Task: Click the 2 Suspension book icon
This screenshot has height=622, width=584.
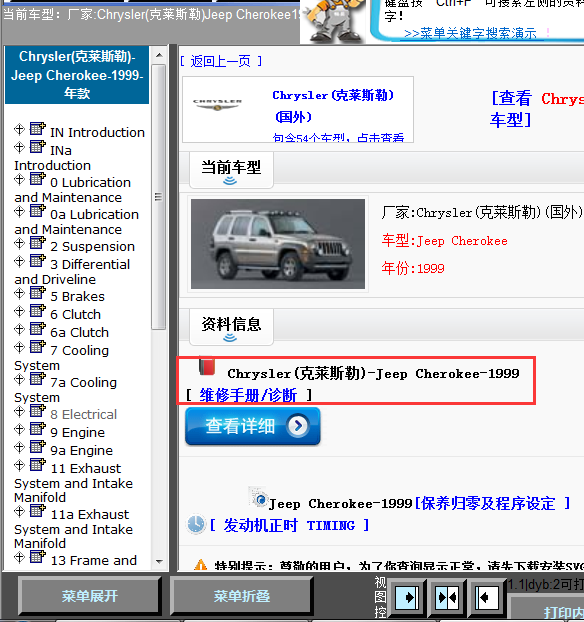Action: pos(38,243)
